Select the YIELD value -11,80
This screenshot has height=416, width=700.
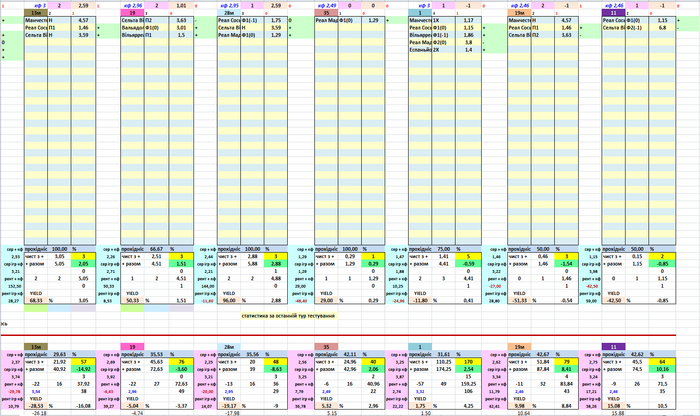click(x=421, y=301)
